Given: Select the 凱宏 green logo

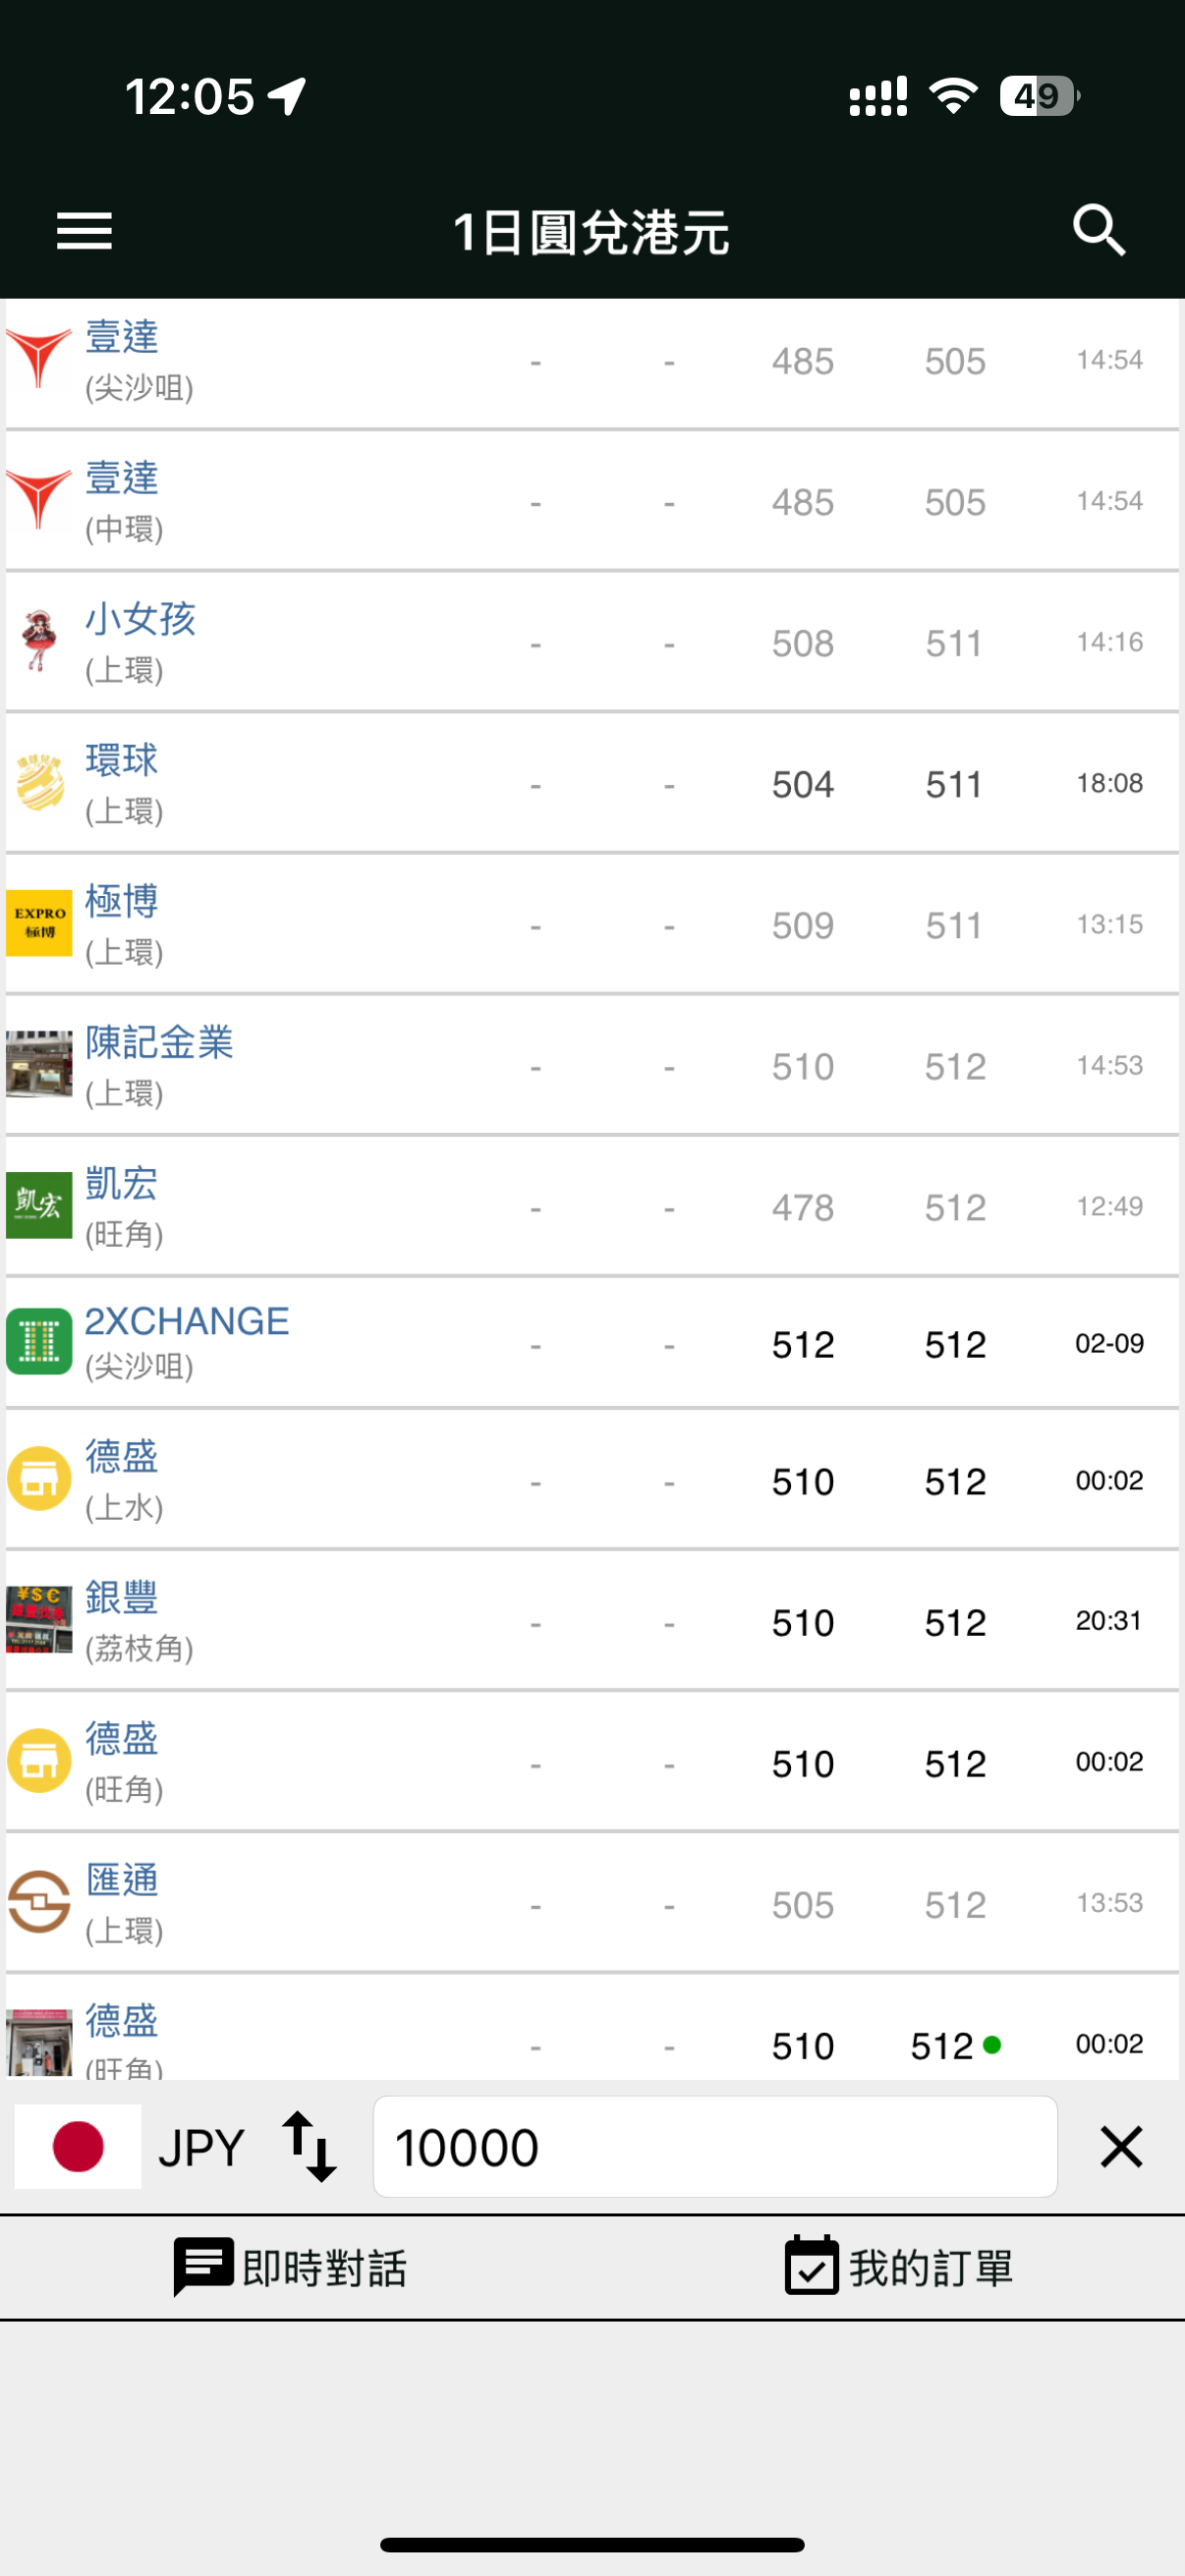Looking at the screenshot, I should (39, 1205).
